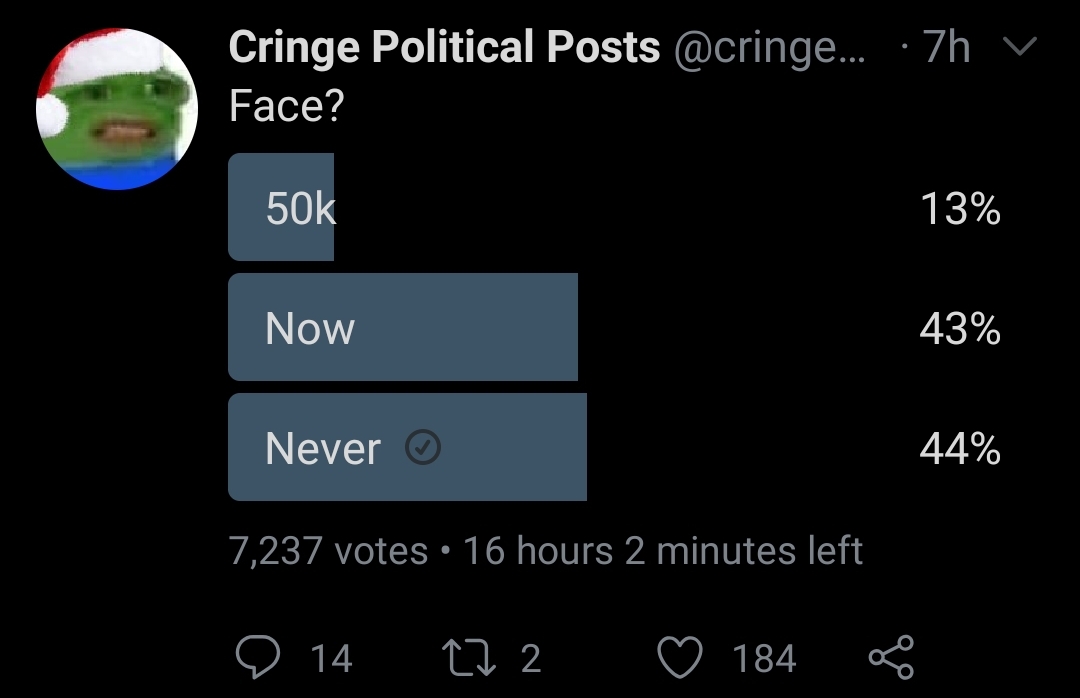Click the 14 replies count
This screenshot has width=1080, height=698.
point(331,658)
